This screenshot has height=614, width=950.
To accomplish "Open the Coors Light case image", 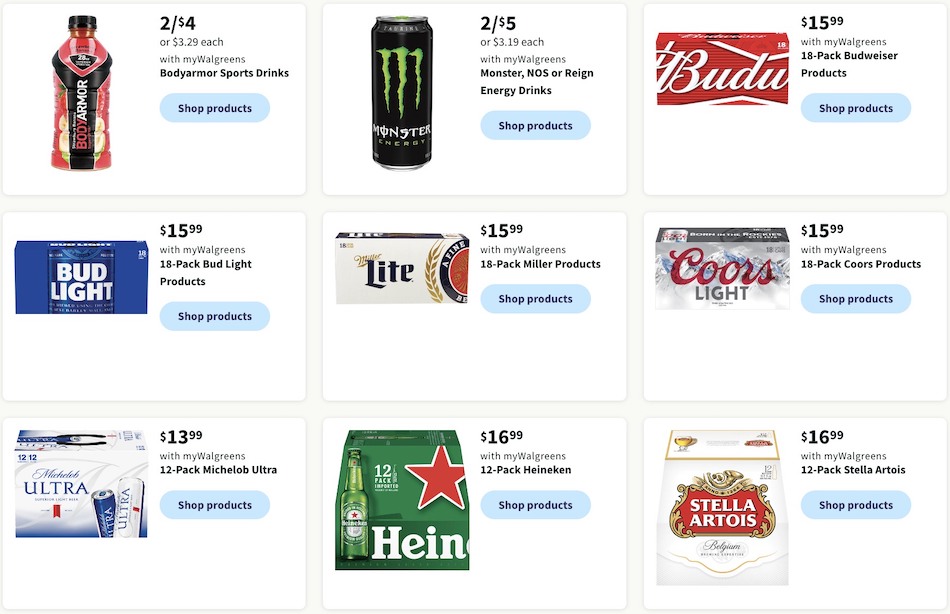I will point(722,269).
